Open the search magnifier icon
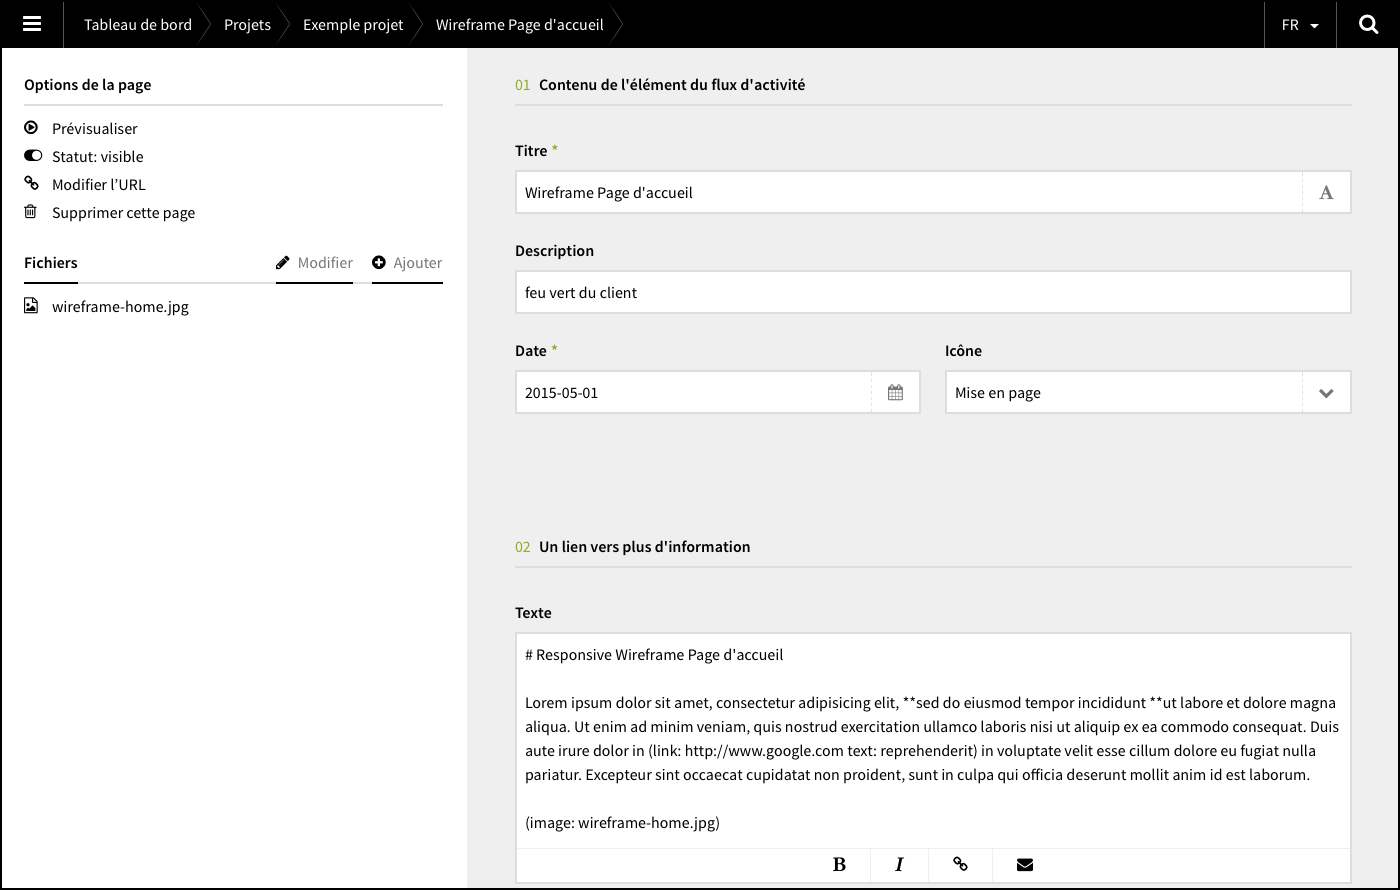Viewport: 1400px width, 890px height. pos(1369,24)
